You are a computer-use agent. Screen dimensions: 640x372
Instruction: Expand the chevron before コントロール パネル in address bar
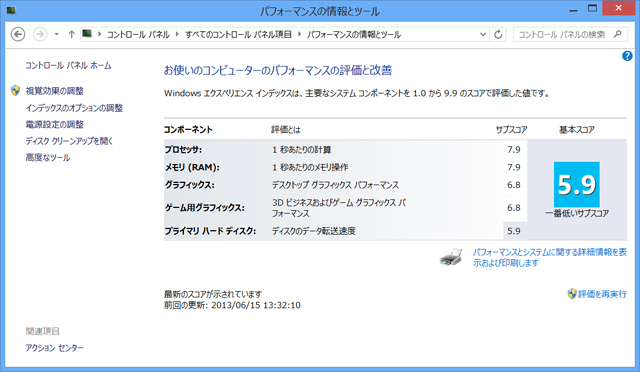tap(100, 34)
